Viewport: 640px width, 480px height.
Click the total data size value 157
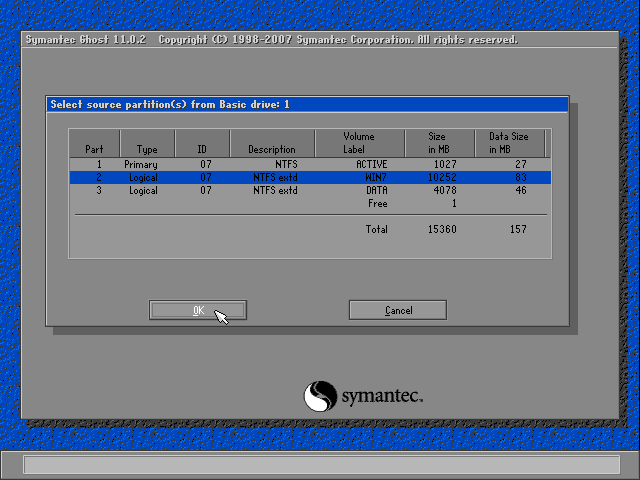coord(517,229)
